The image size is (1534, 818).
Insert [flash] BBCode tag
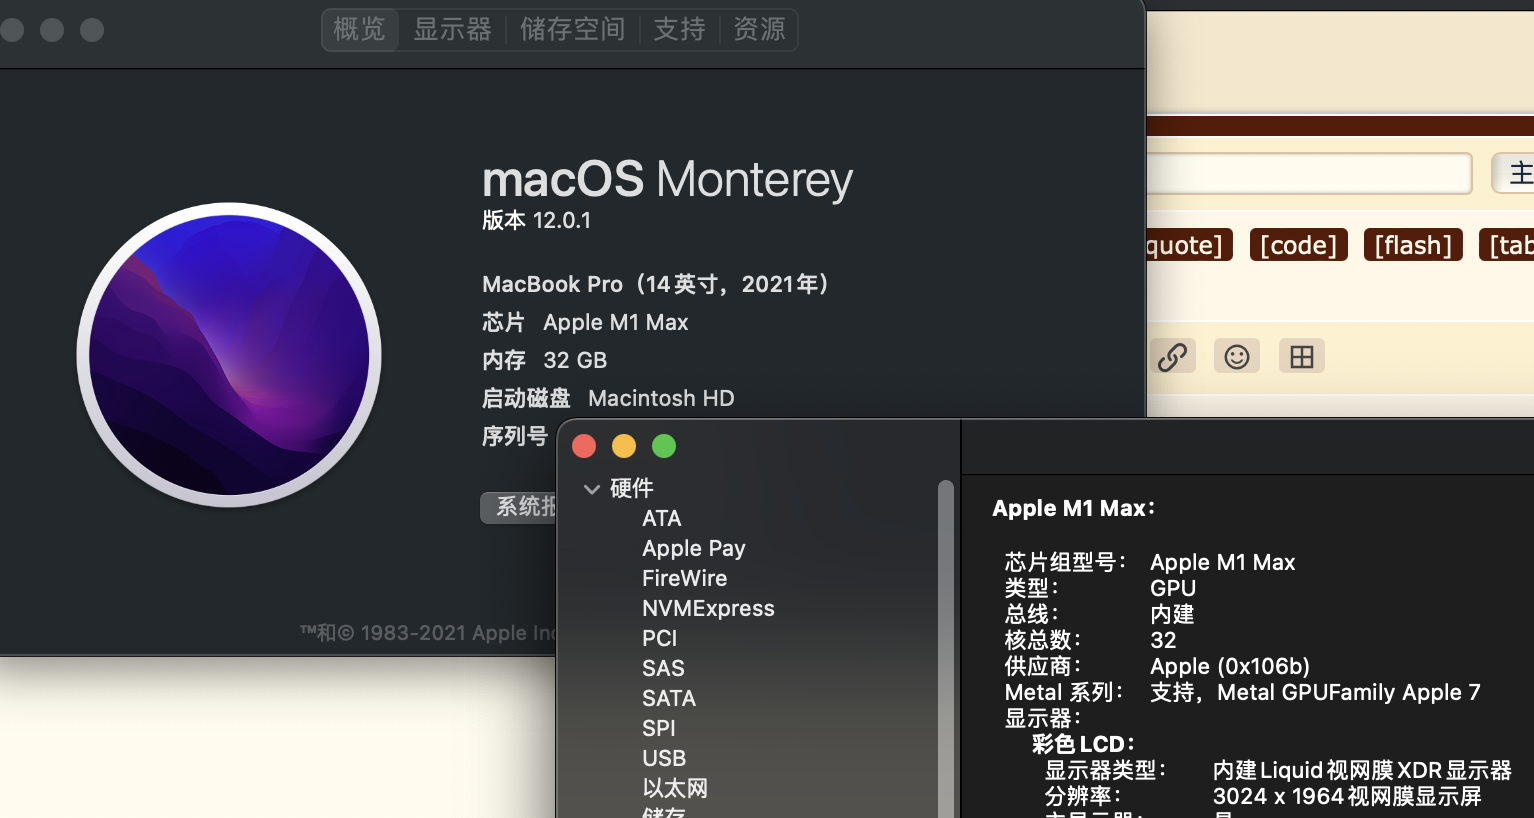(x=1413, y=244)
